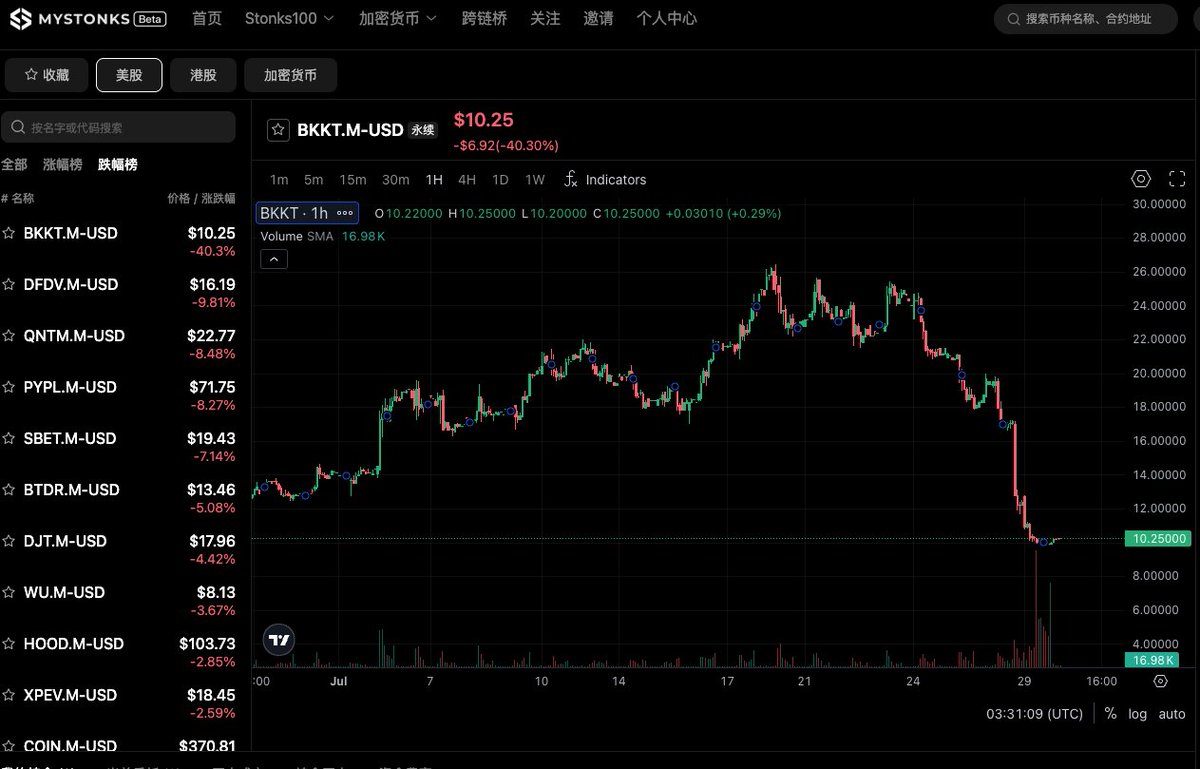
Task: Enter fullscreen chart mode
Action: tap(1177, 179)
